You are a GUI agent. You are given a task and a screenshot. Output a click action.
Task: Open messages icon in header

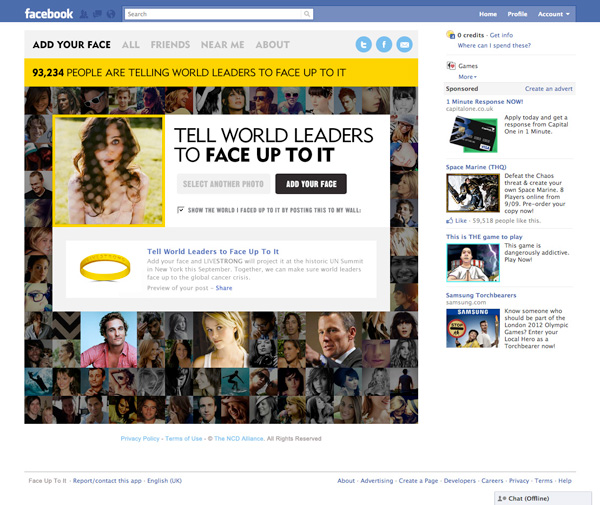pos(97,15)
